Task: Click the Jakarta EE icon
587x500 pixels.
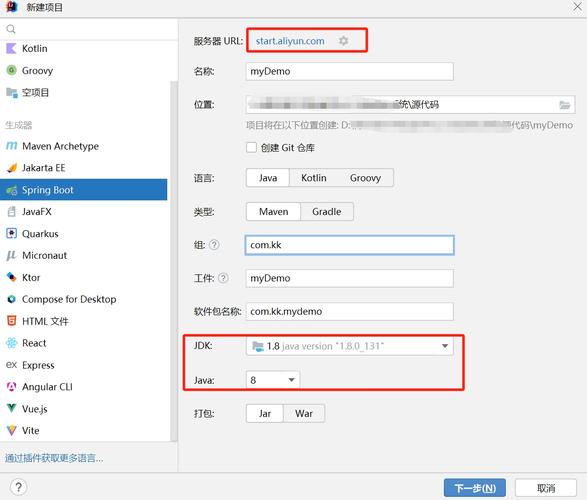Action: pos(12,168)
